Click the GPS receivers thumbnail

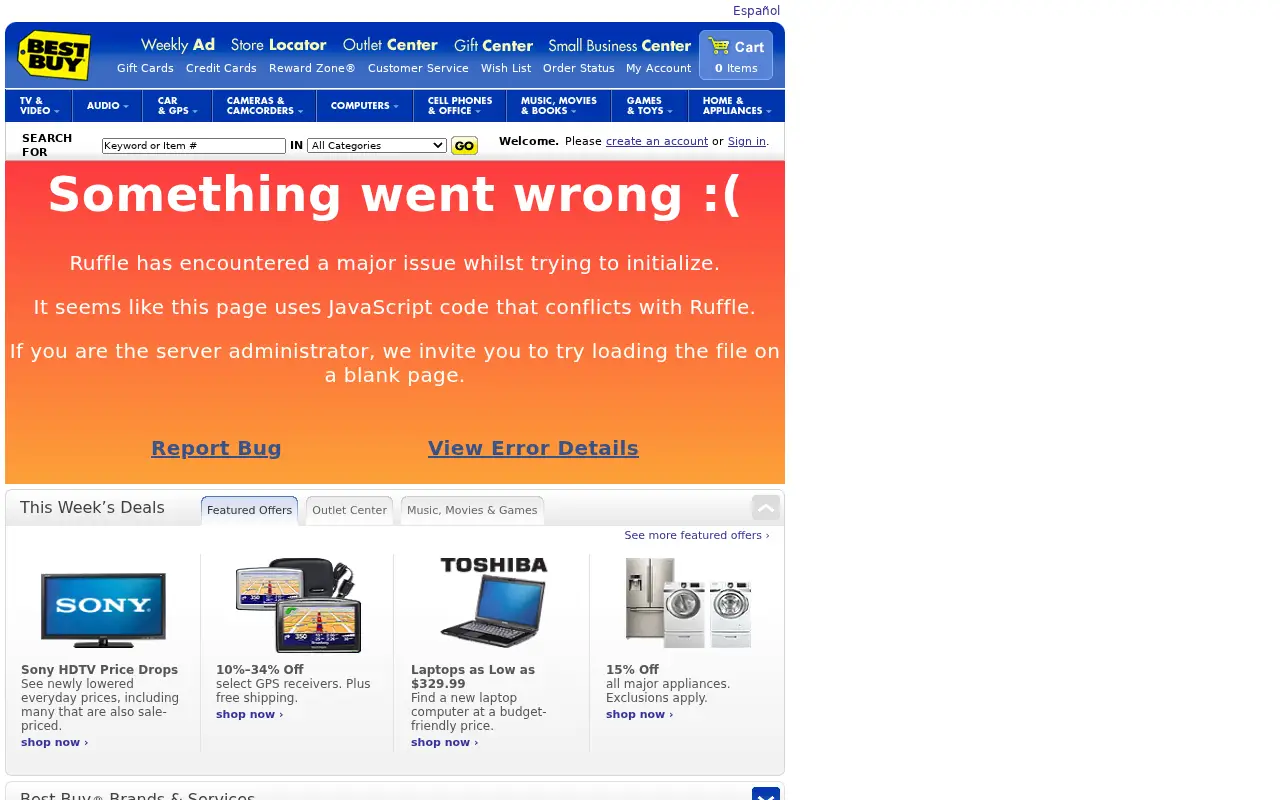click(298, 605)
